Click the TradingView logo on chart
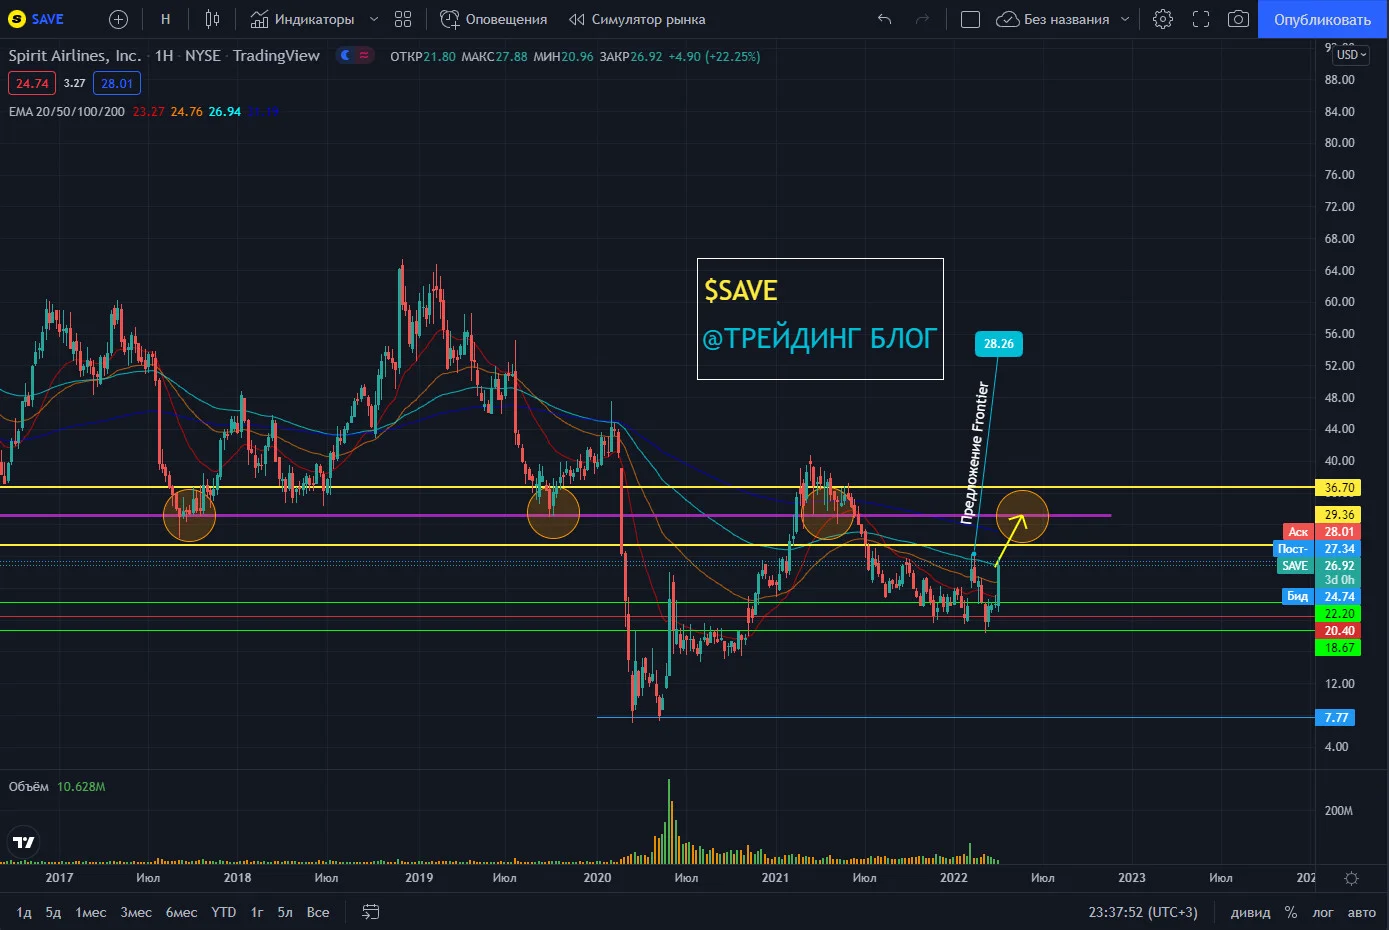 click(x=24, y=842)
